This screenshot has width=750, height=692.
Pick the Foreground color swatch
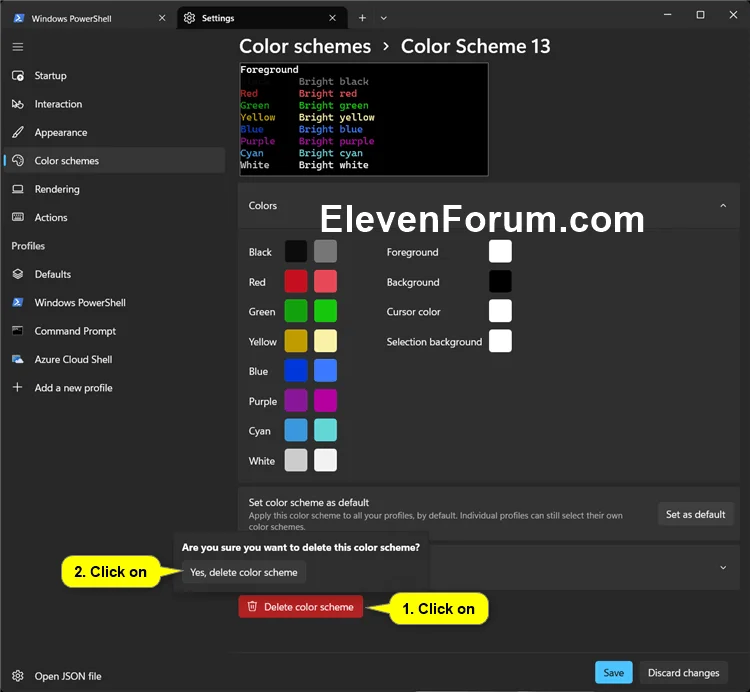tap(500, 252)
